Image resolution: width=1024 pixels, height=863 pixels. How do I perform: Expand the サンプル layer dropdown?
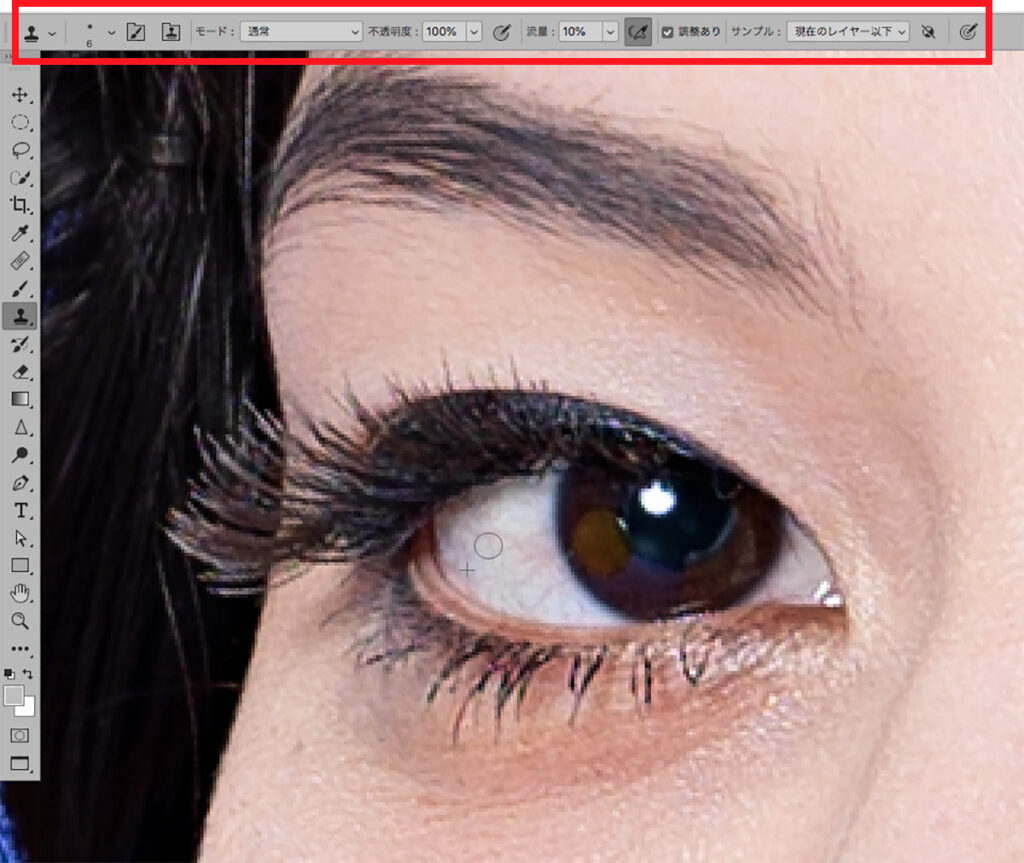pyautogui.click(x=847, y=32)
